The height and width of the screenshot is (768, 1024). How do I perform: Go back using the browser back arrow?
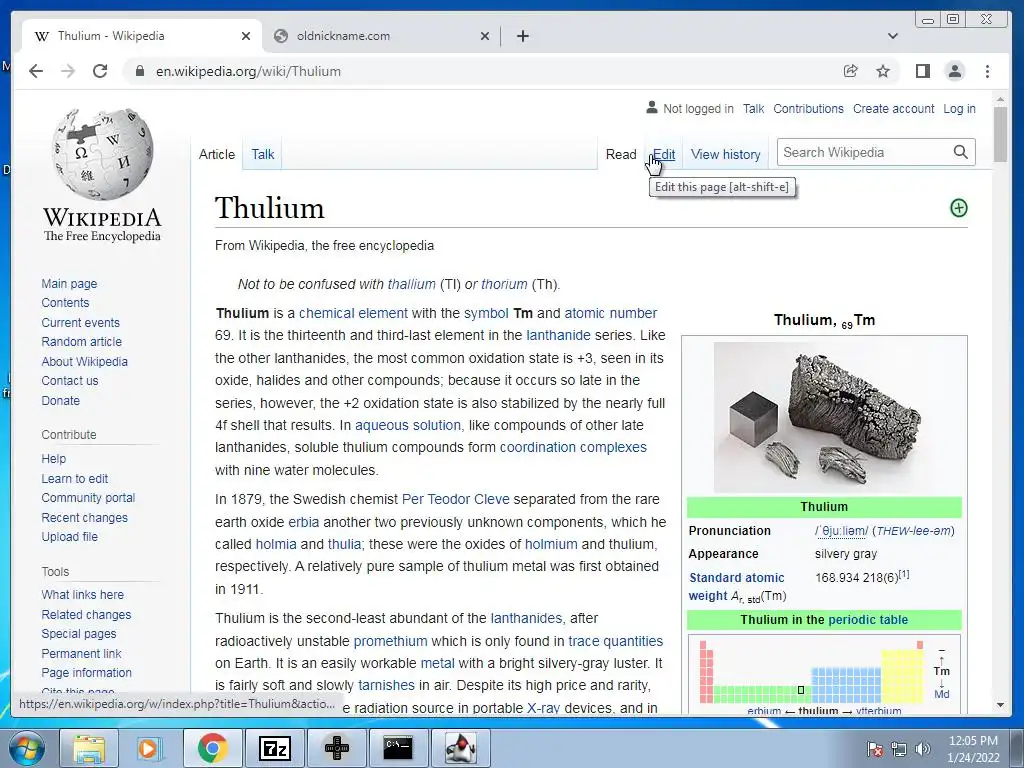(x=36, y=71)
